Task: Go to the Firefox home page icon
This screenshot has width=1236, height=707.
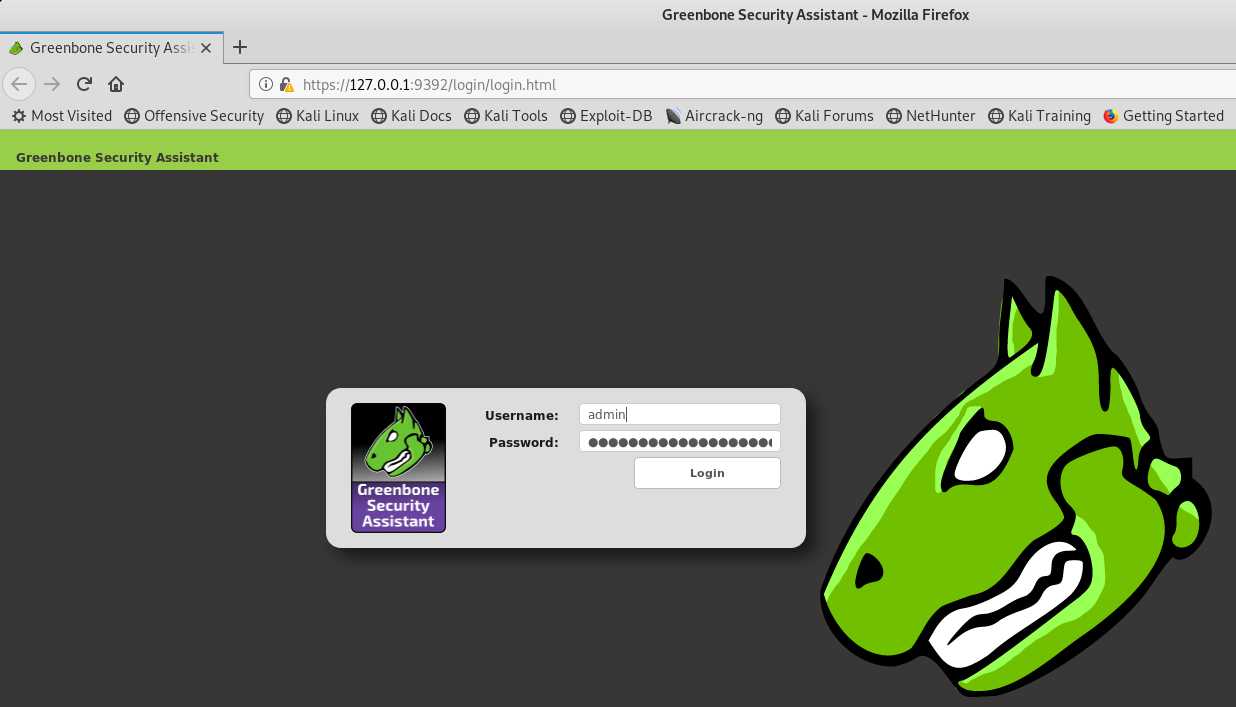Action: (x=116, y=84)
